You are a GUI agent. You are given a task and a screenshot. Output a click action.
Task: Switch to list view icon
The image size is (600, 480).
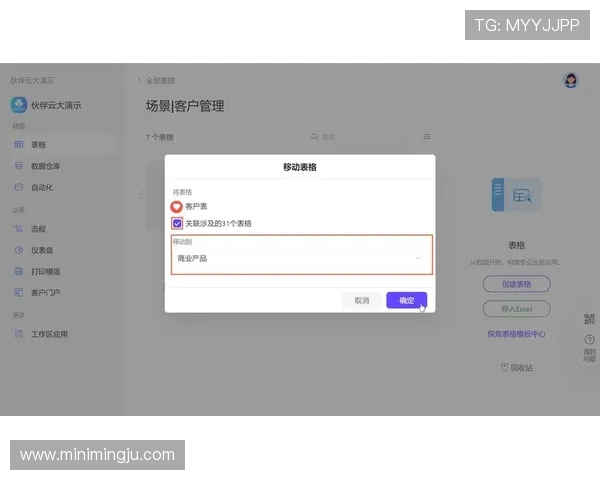point(427,137)
